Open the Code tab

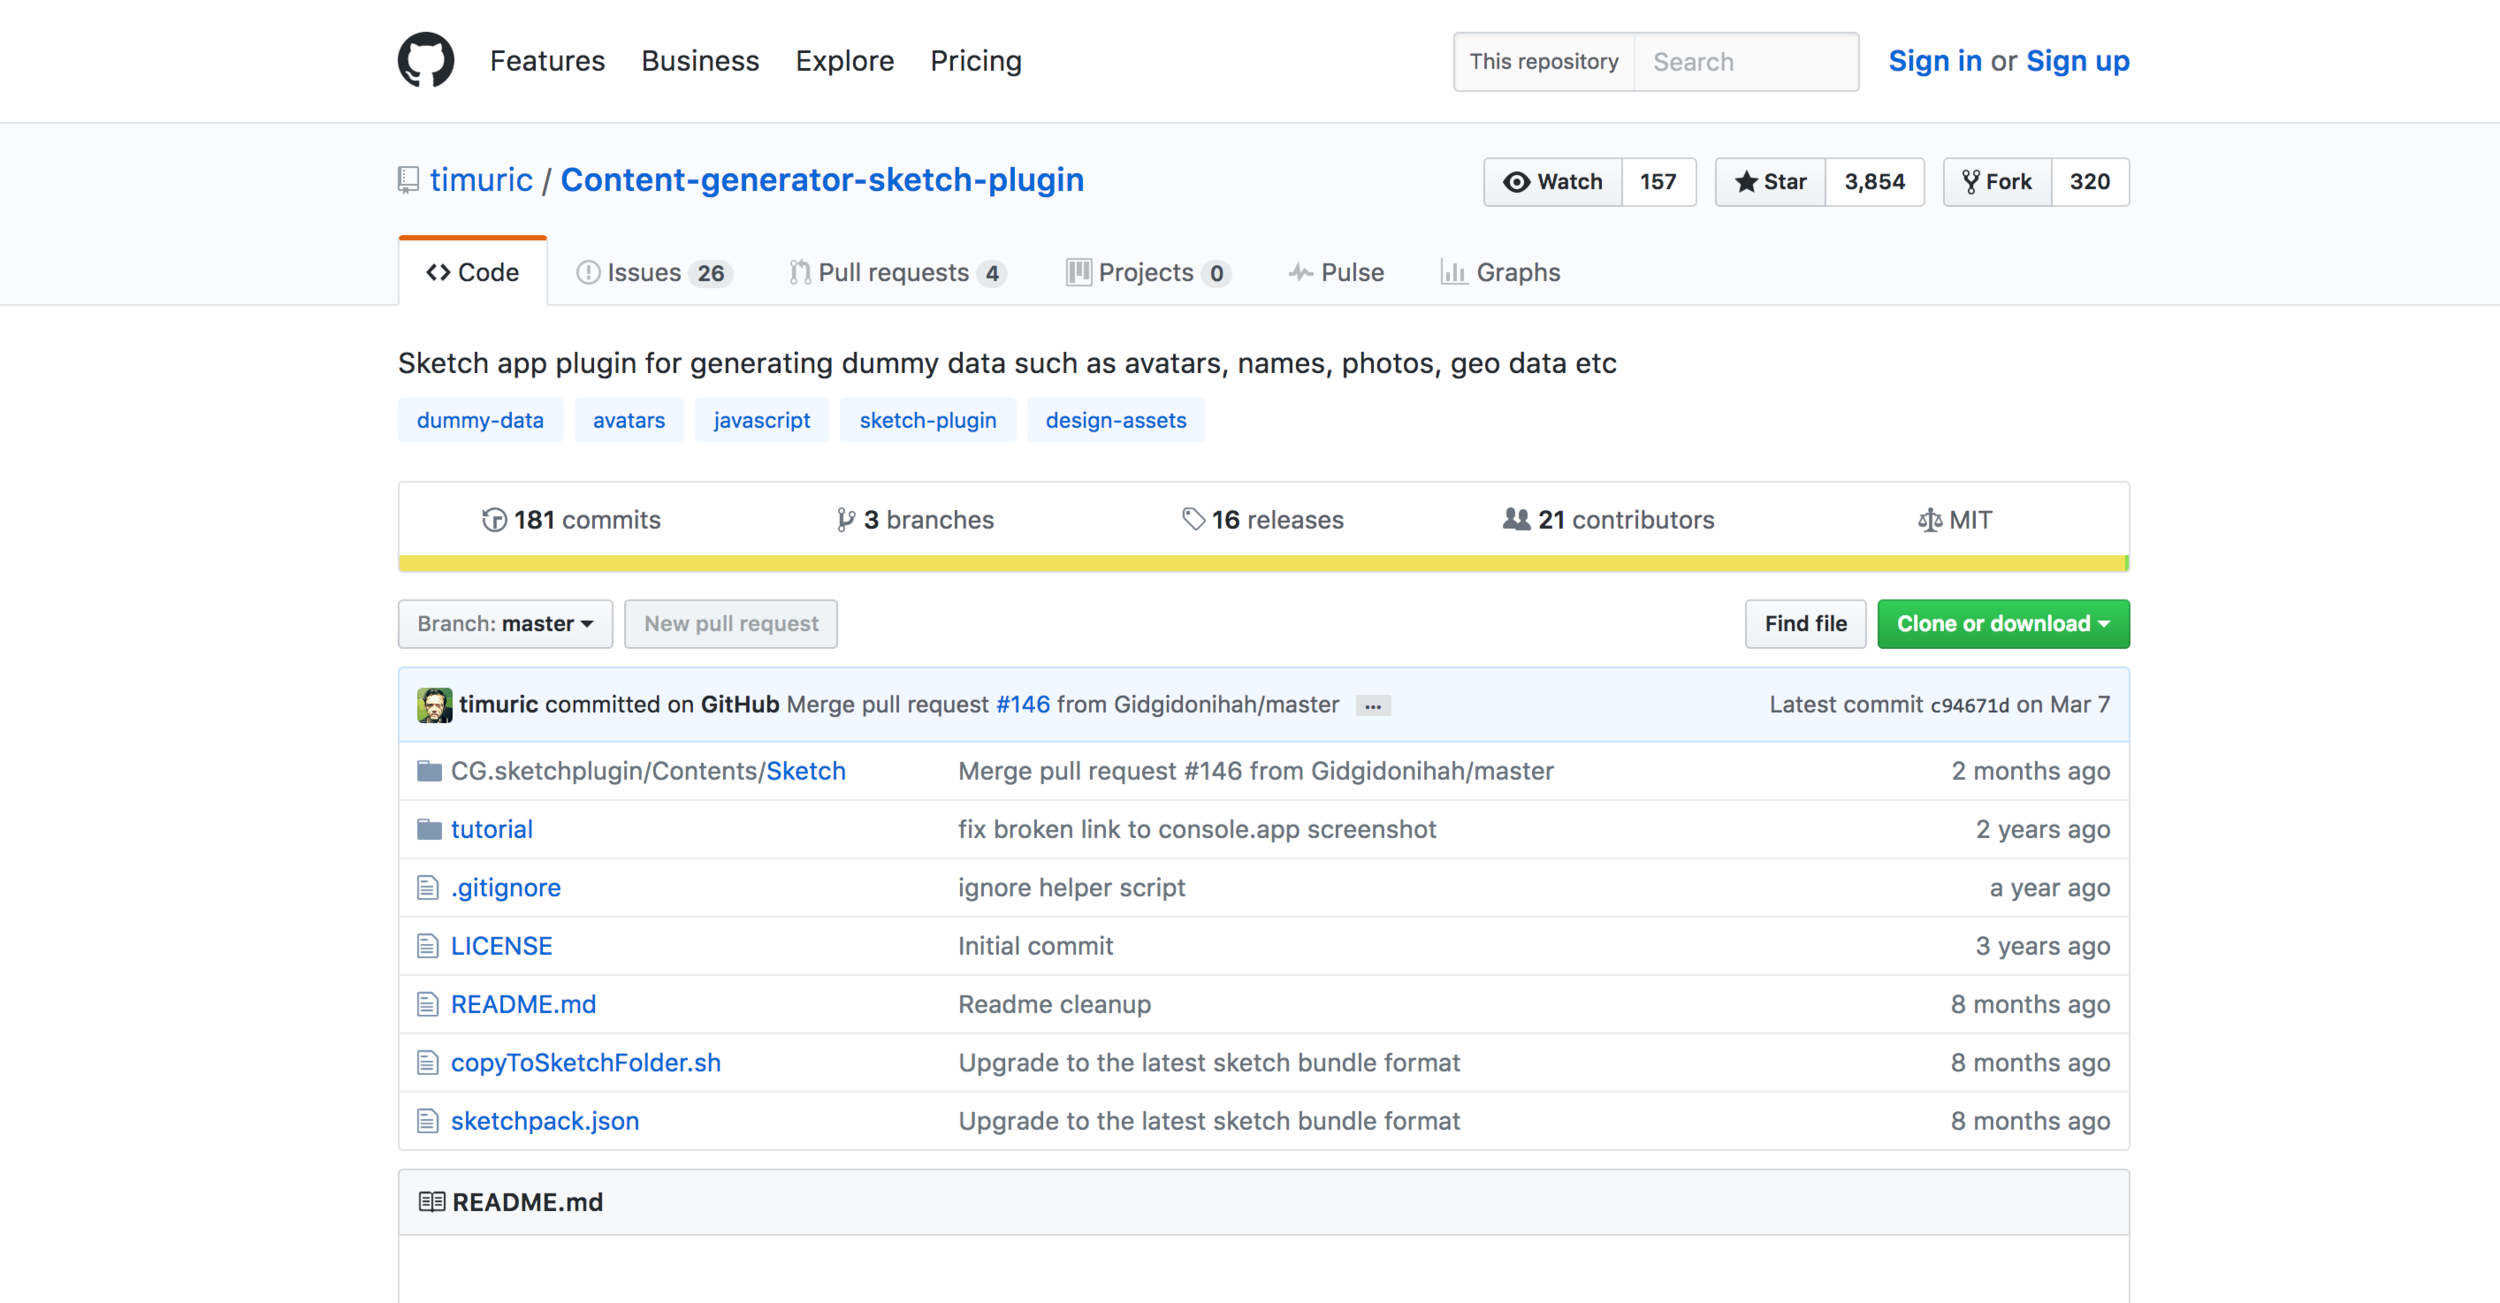[x=472, y=272]
